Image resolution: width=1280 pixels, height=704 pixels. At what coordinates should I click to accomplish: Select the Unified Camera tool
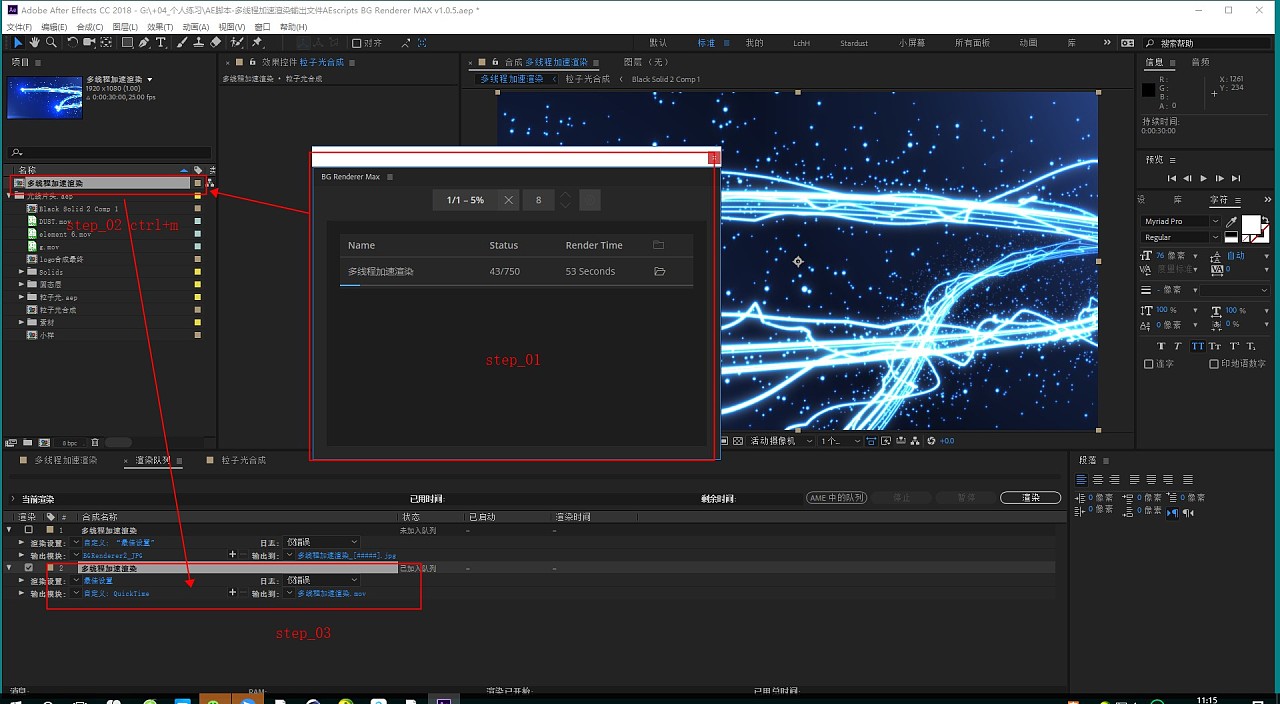89,42
